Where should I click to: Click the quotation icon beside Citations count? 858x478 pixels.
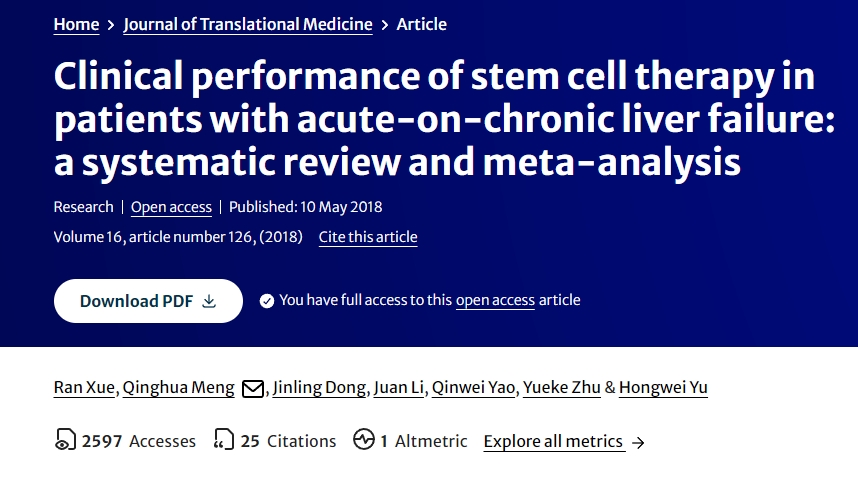[224, 441]
